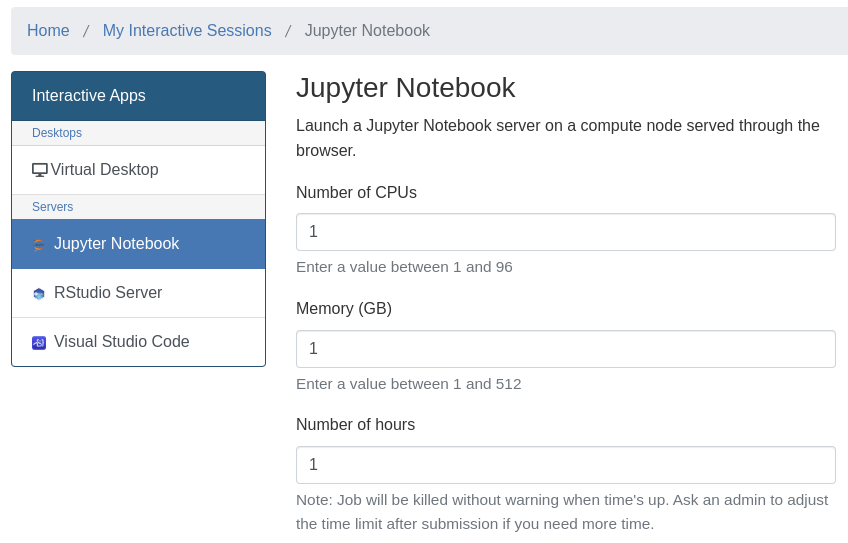Click the Interactive Apps panel header
Viewport: 848px width, 543px height.
click(138, 96)
